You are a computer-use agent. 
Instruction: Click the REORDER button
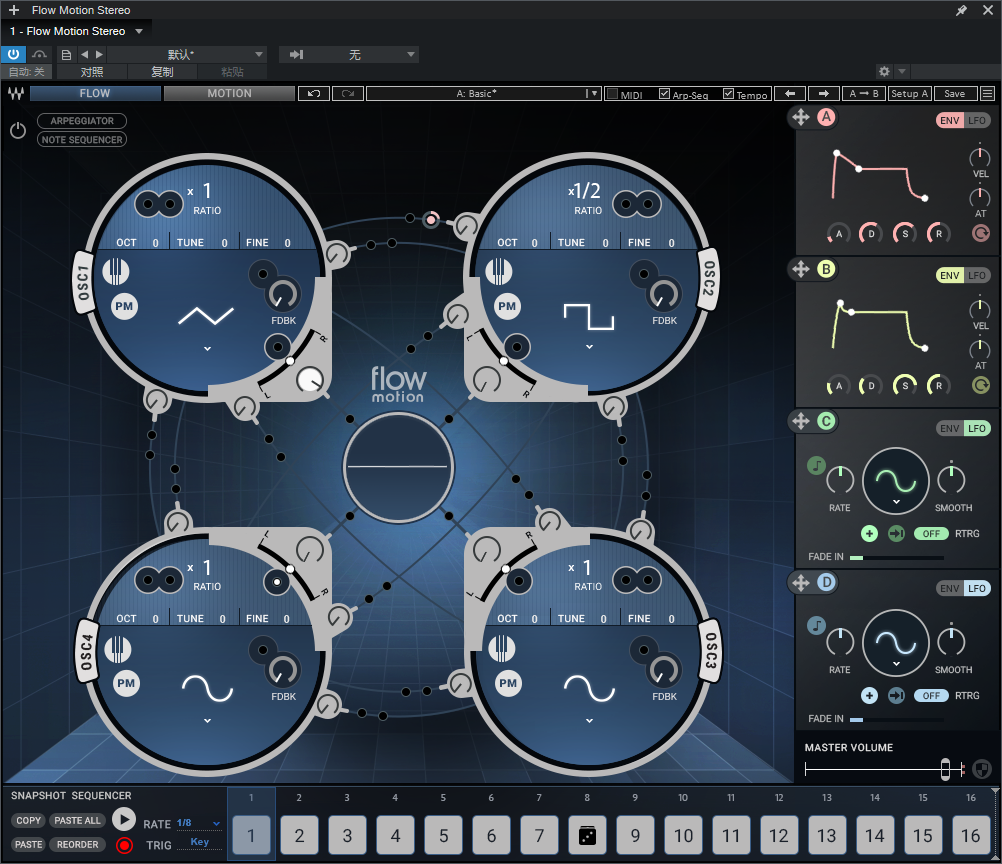pyautogui.click(x=77, y=844)
